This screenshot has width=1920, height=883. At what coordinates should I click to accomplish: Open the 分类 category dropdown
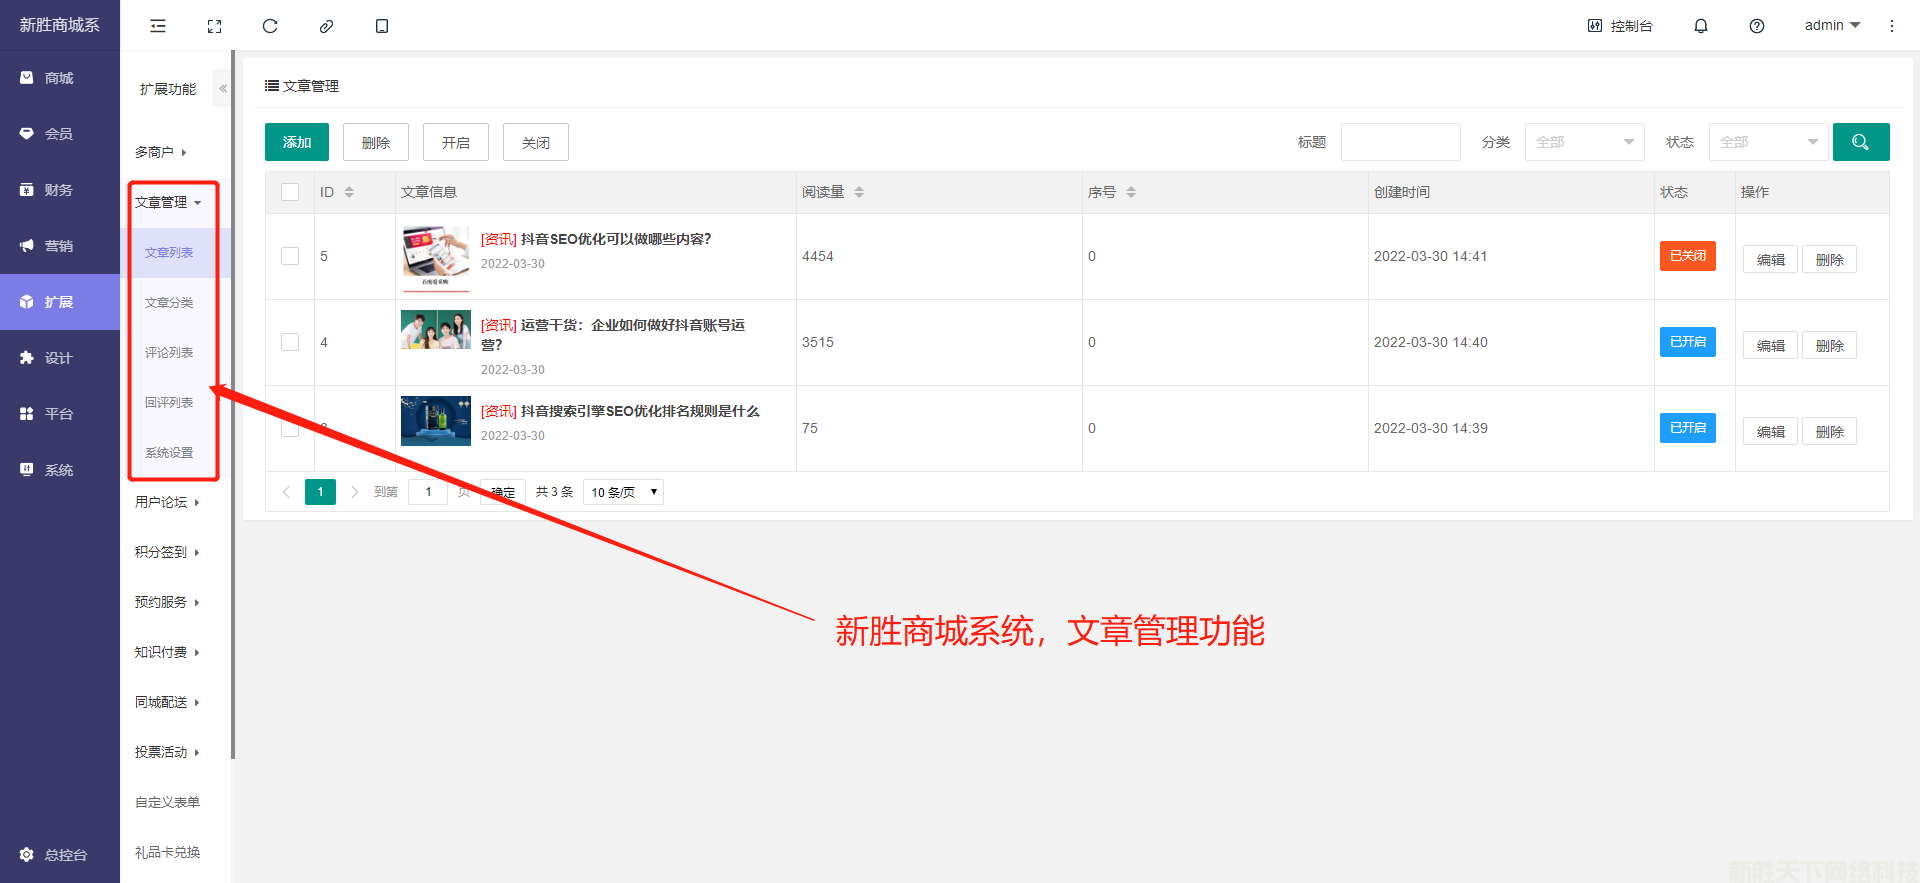1584,142
